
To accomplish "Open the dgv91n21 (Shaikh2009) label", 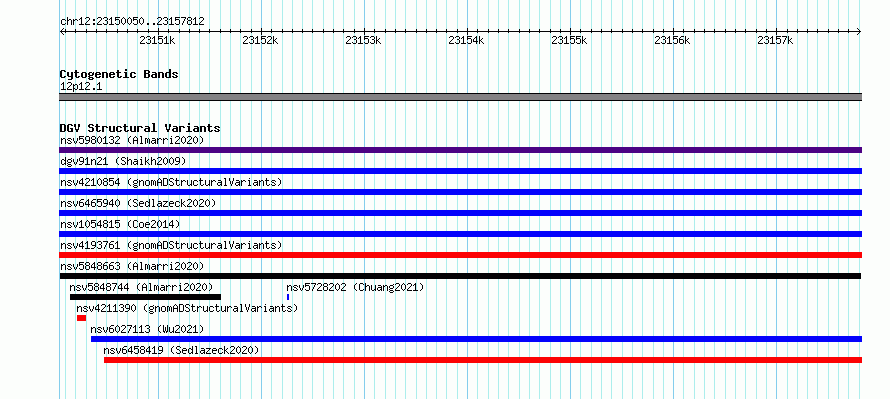I will (x=123, y=161).
